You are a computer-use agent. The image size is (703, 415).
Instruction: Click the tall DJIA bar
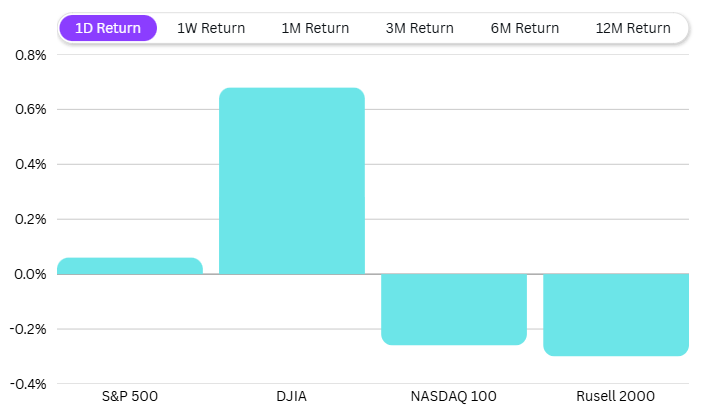[x=292, y=181]
